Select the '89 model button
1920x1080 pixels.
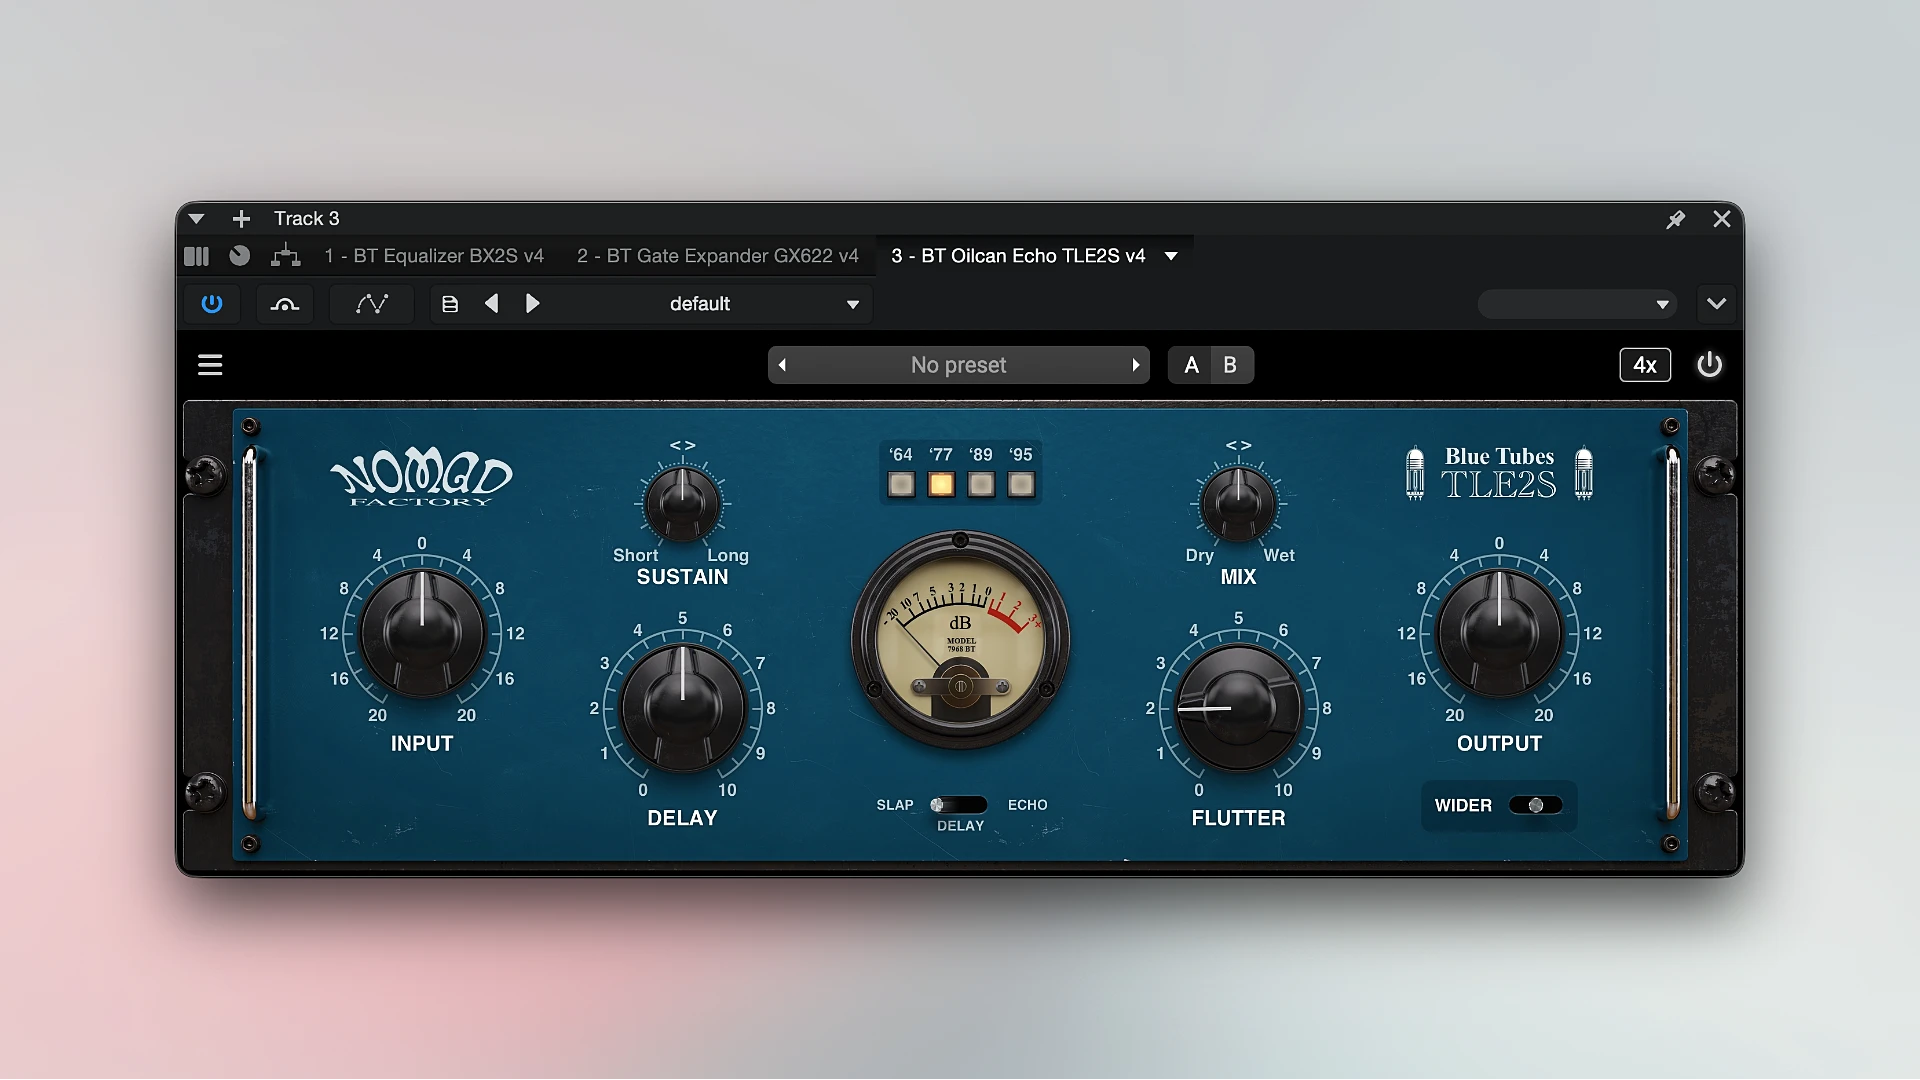click(x=981, y=485)
